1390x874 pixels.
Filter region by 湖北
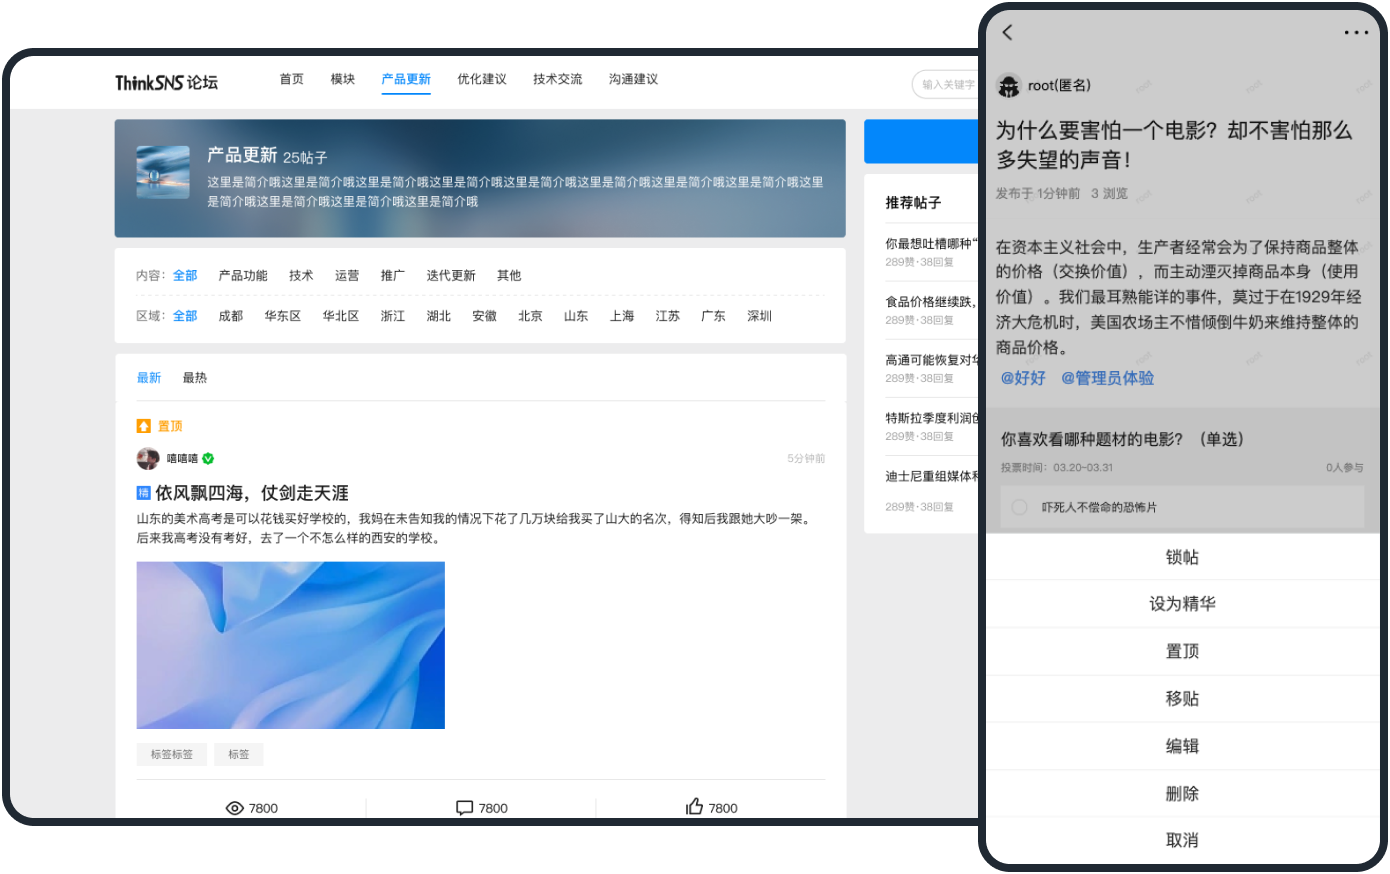[x=439, y=316]
